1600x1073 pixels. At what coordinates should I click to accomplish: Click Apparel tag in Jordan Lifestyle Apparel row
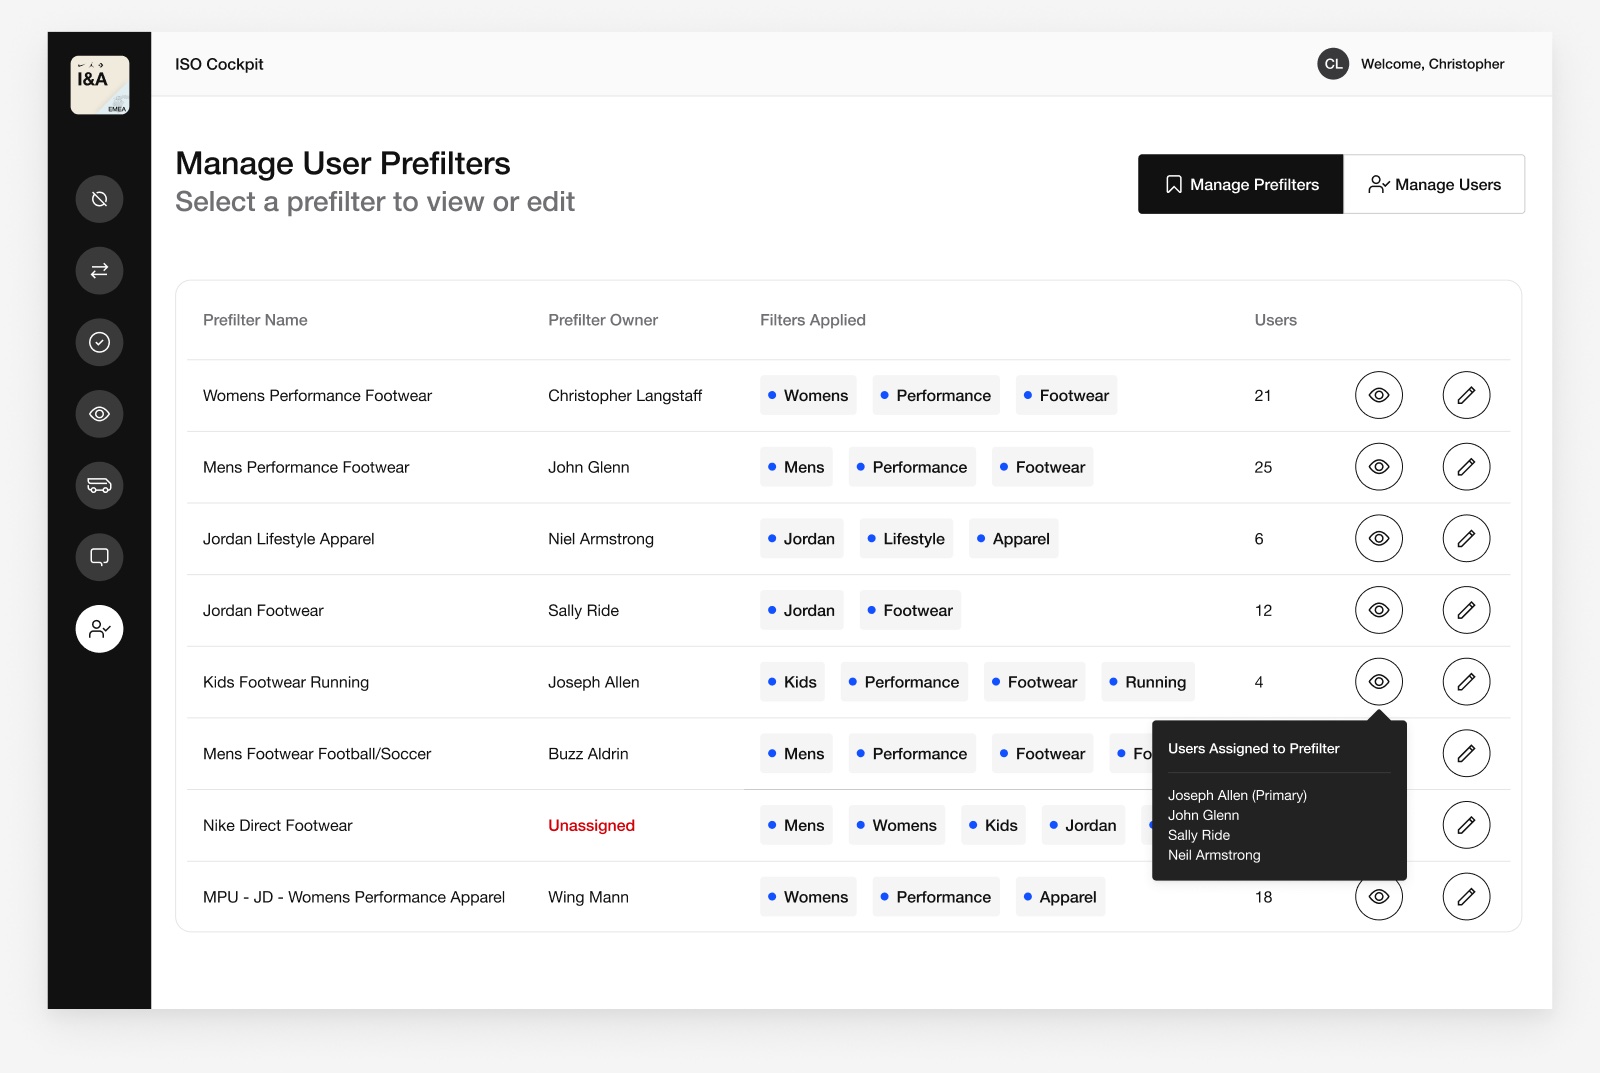1013,539
